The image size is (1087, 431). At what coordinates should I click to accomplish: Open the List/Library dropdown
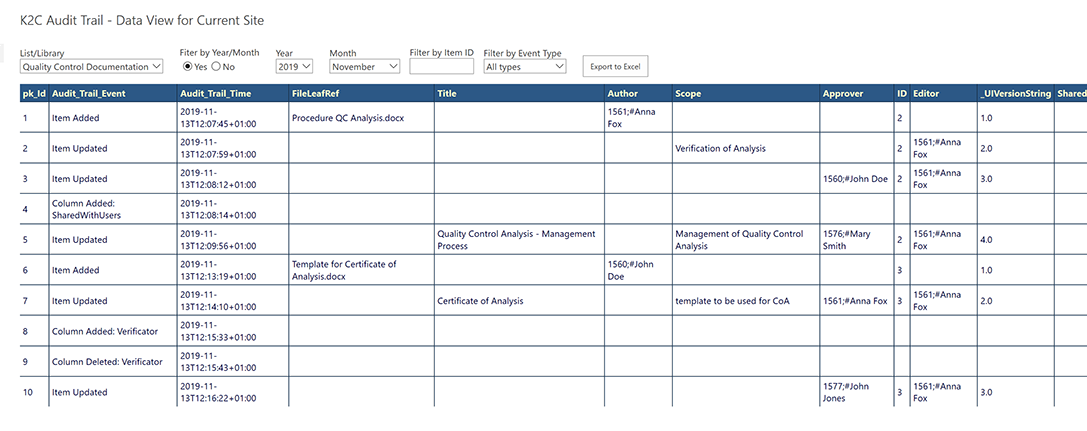tap(92, 67)
